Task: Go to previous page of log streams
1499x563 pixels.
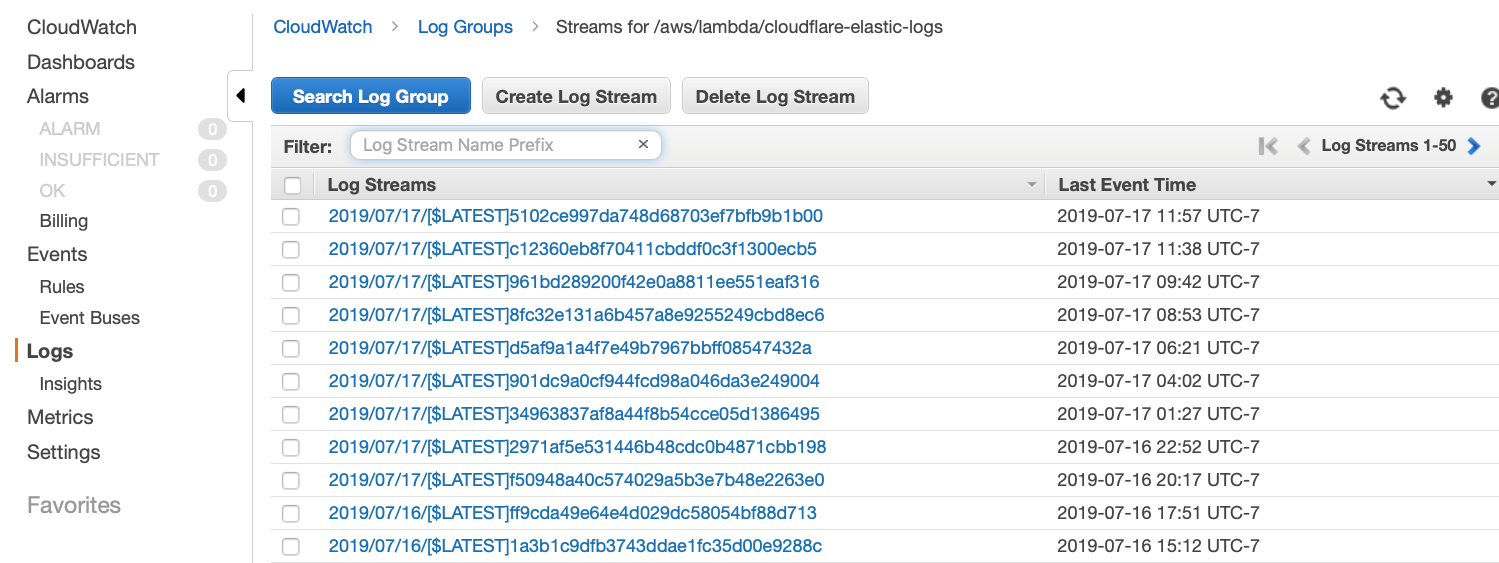Action: [x=1303, y=146]
